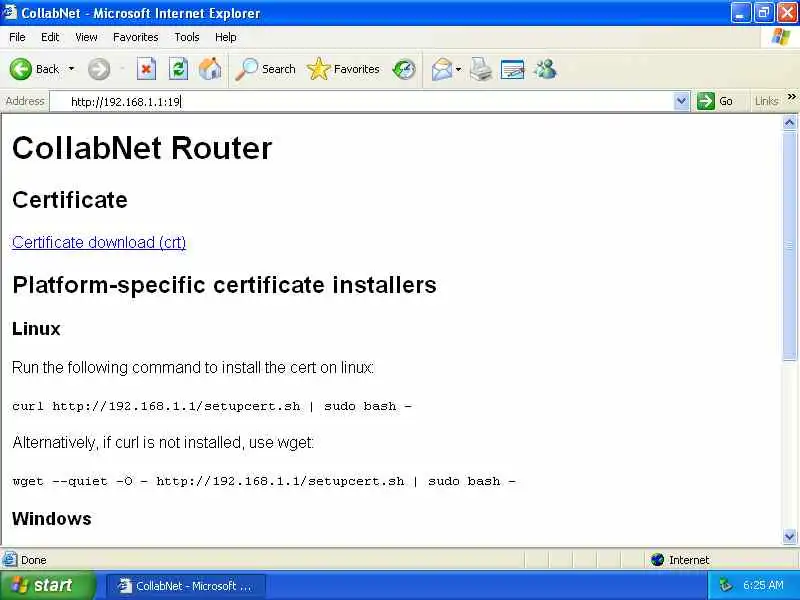Refresh the page with Refresh icon
This screenshot has height=600, width=800.
click(x=178, y=69)
